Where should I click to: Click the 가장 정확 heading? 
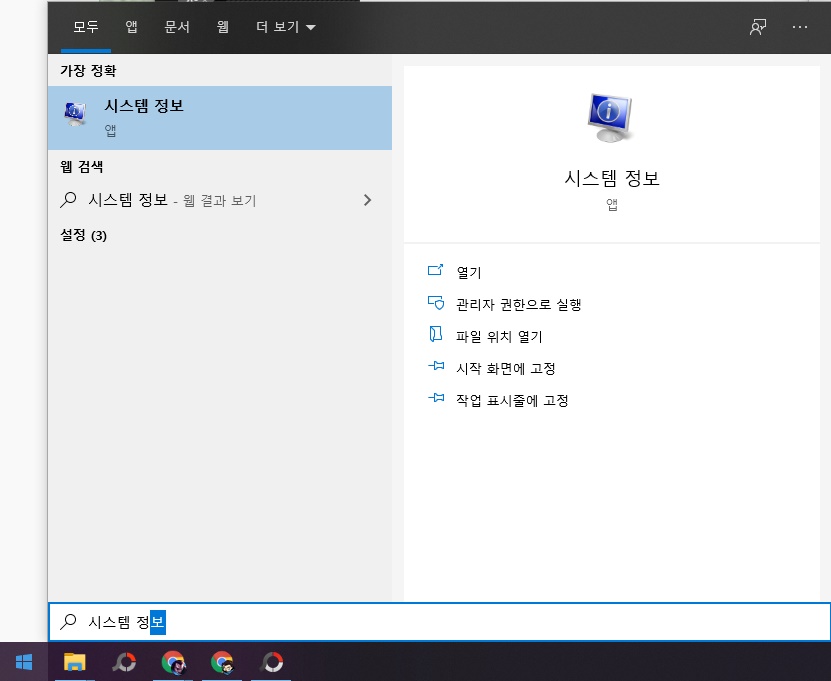[x=88, y=70]
